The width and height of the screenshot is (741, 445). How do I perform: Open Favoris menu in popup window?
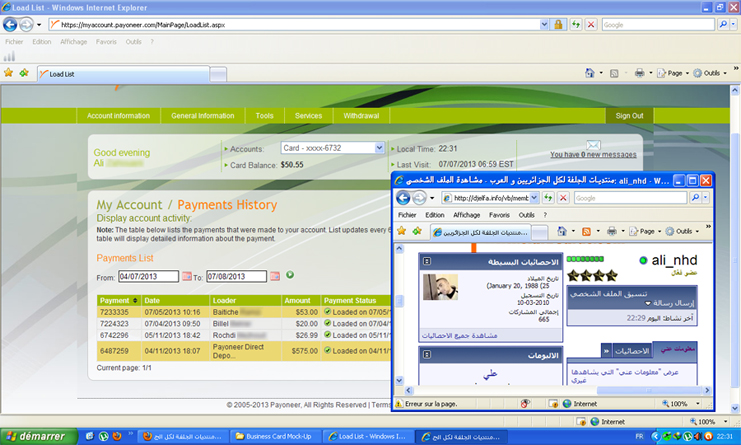(x=499, y=215)
